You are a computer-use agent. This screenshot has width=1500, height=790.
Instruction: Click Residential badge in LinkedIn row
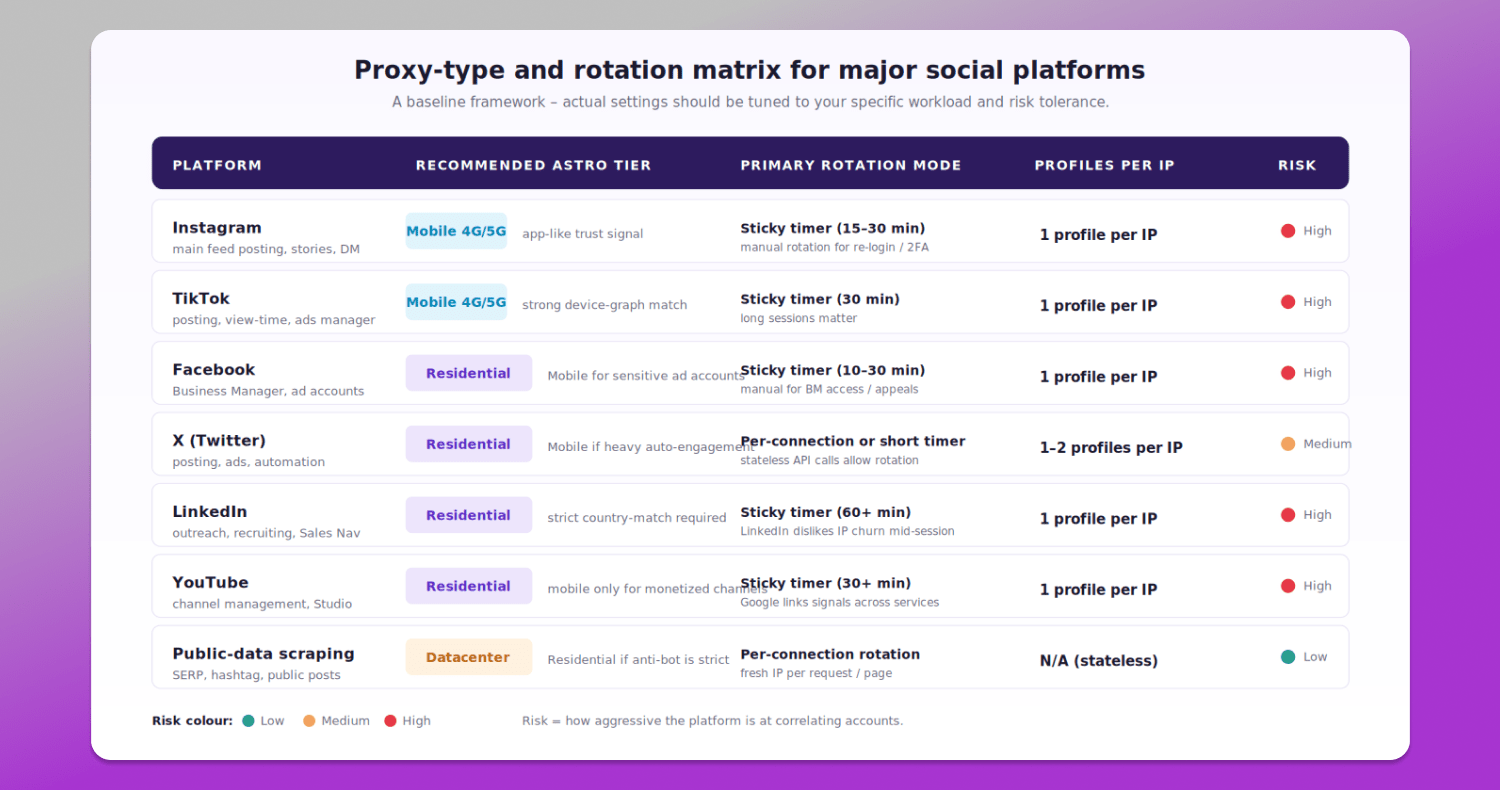pyautogui.click(x=469, y=515)
